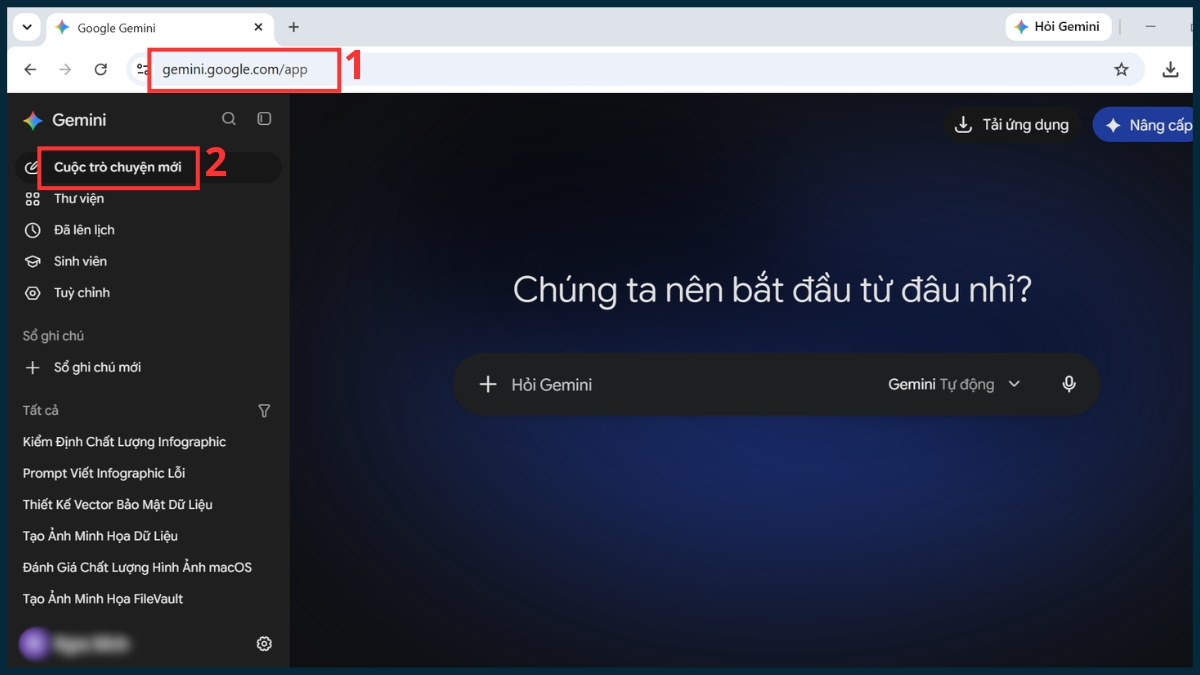Image resolution: width=1200 pixels, height=675 pixels.
Task: Click the microphone voice input icon
Action: [1069, 384]
